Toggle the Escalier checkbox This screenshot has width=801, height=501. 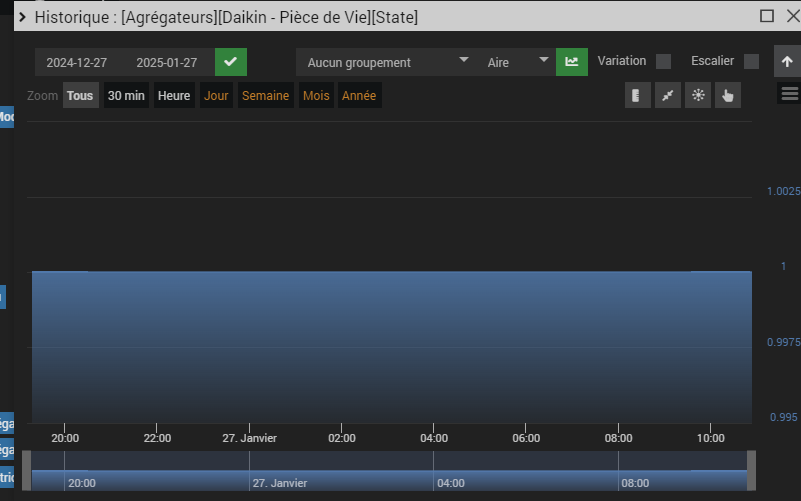(x=751, y=61)
